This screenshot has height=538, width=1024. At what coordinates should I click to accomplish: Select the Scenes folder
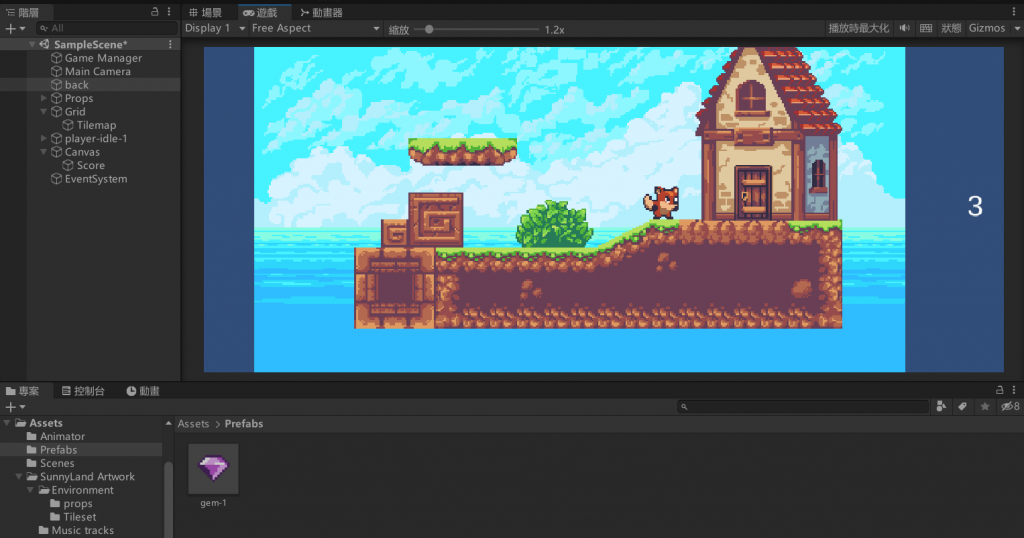click(x=57, y=464)
